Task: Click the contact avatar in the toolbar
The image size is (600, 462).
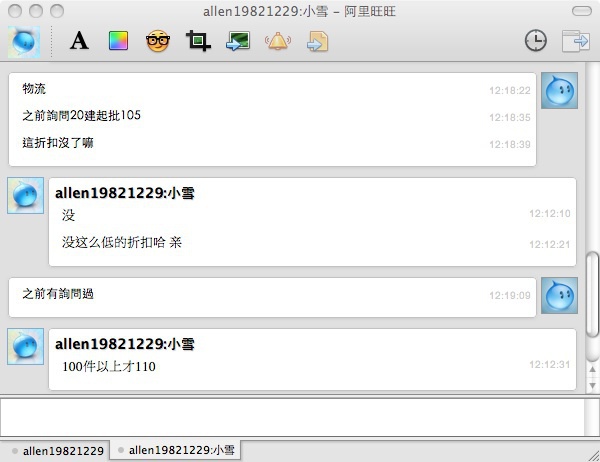Action: pyautogui.click(x=24, y=42)
